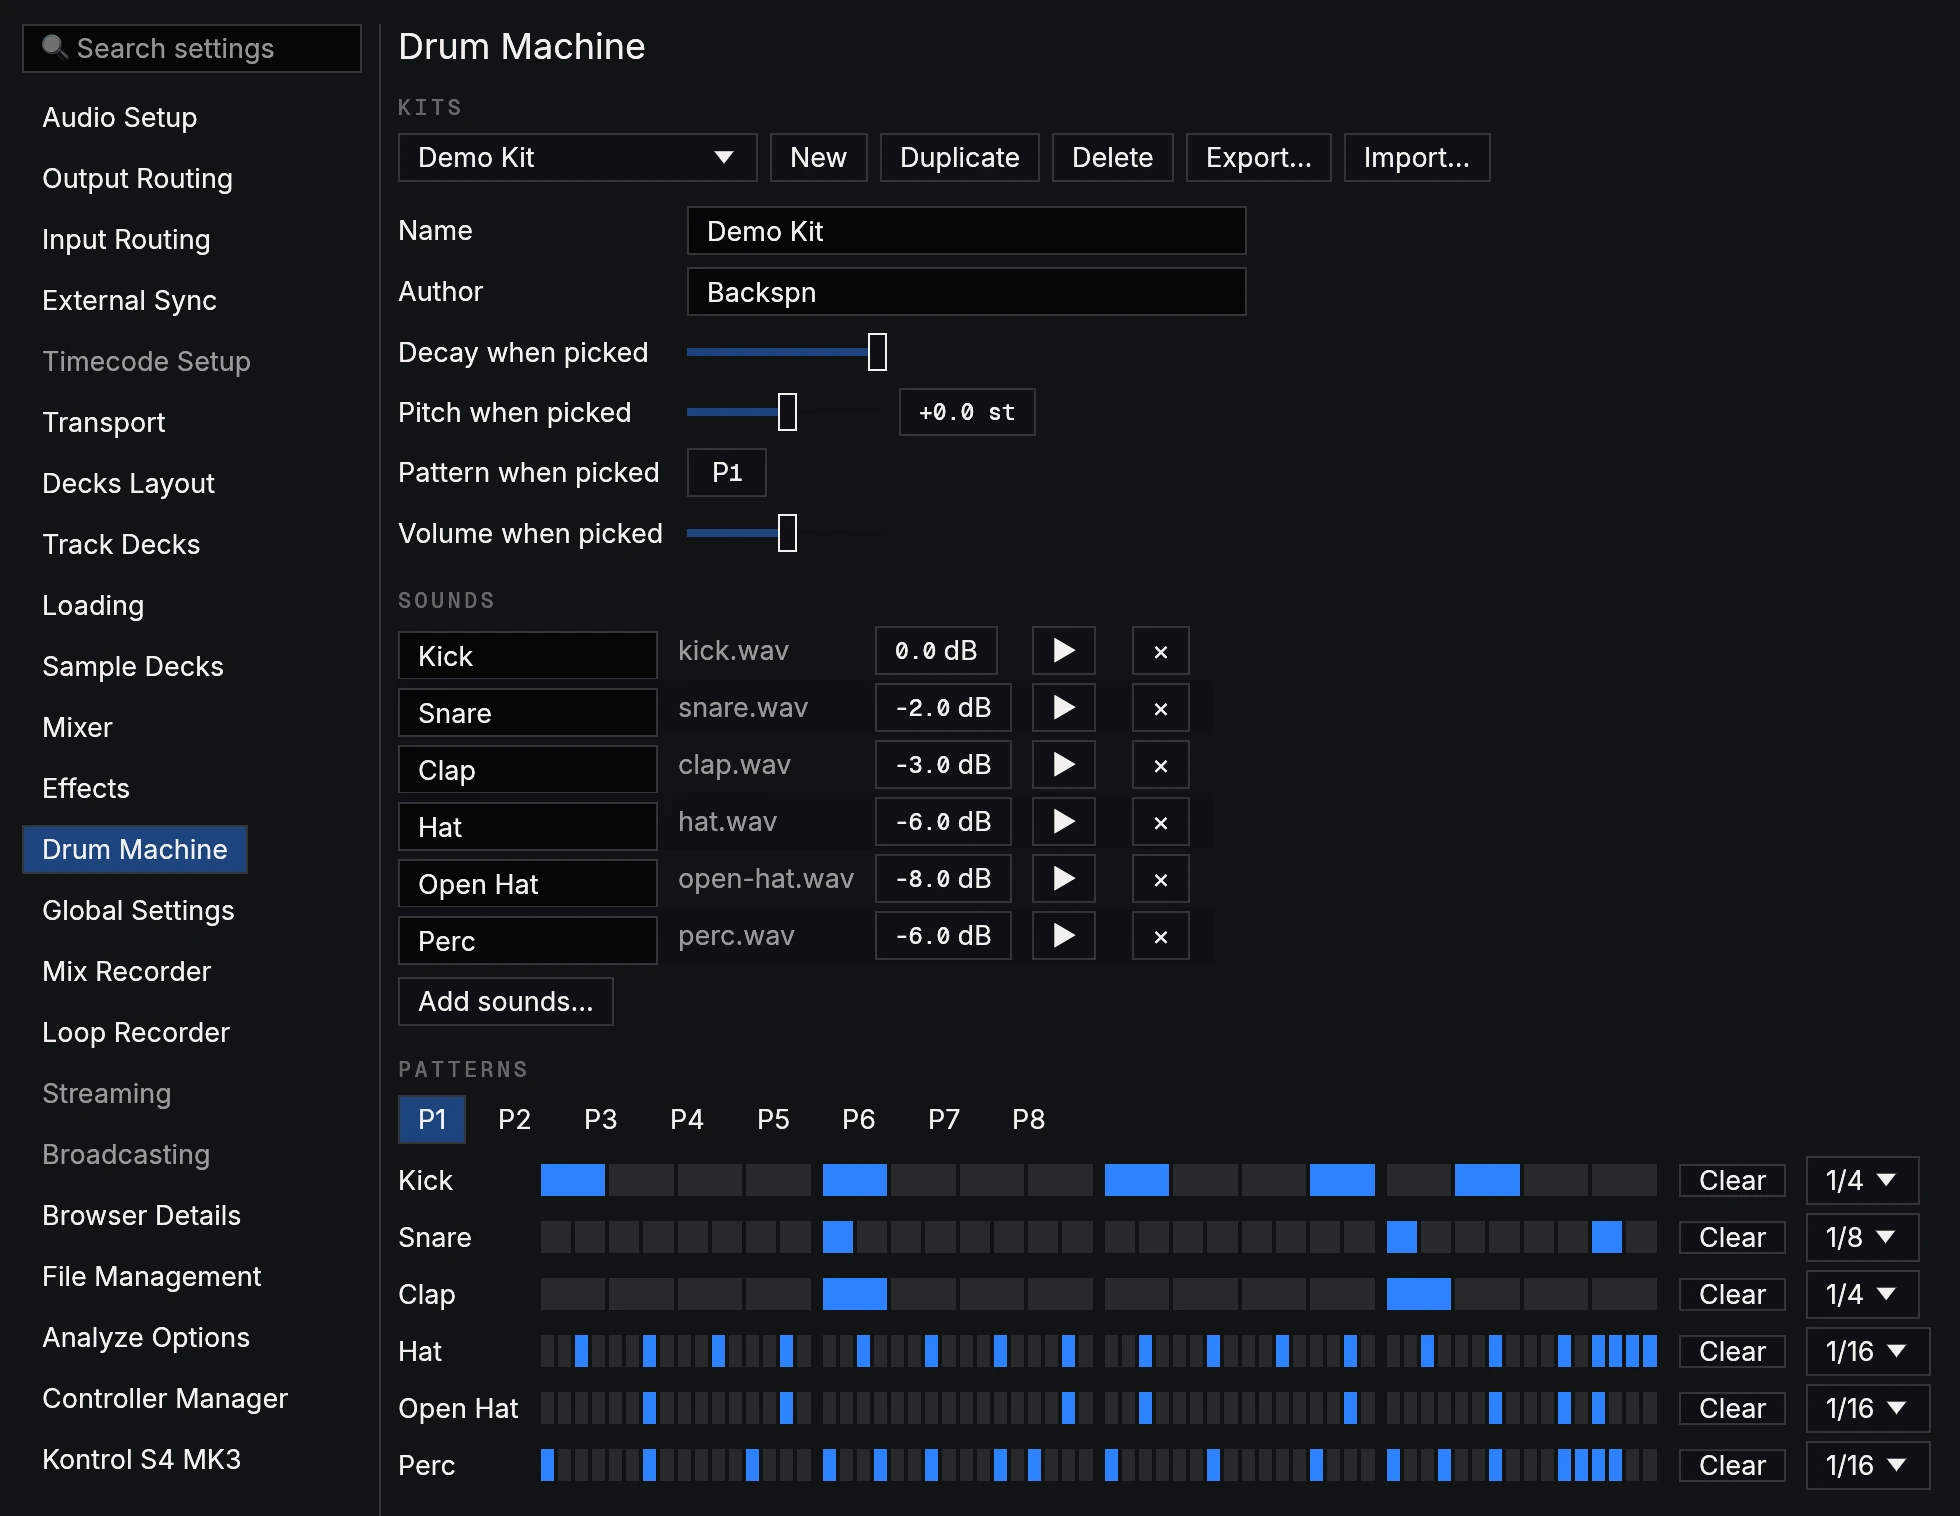Preview the Kick sound with play button
Screen dimensions: 1960x1516
point(1063,651)
